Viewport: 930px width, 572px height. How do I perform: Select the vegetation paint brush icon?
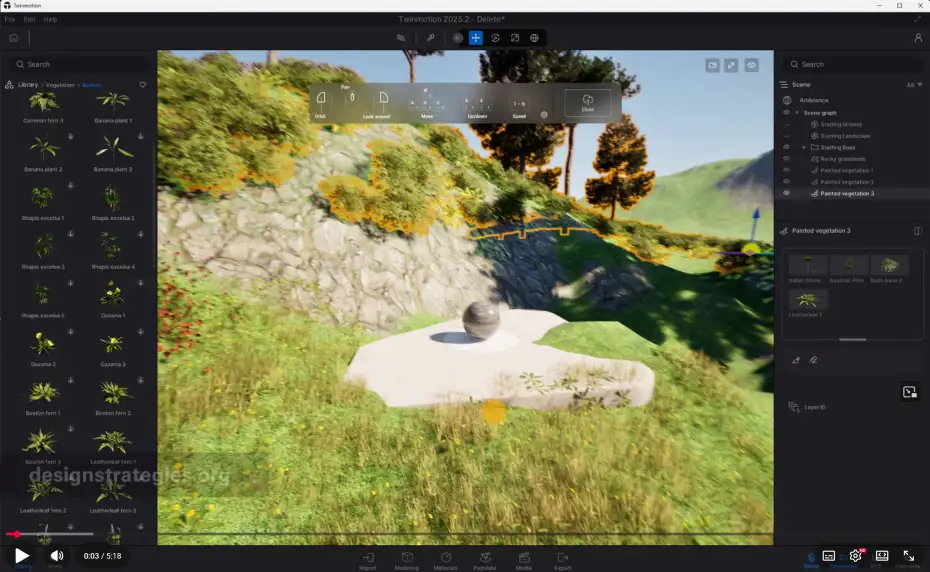point(796,360)
